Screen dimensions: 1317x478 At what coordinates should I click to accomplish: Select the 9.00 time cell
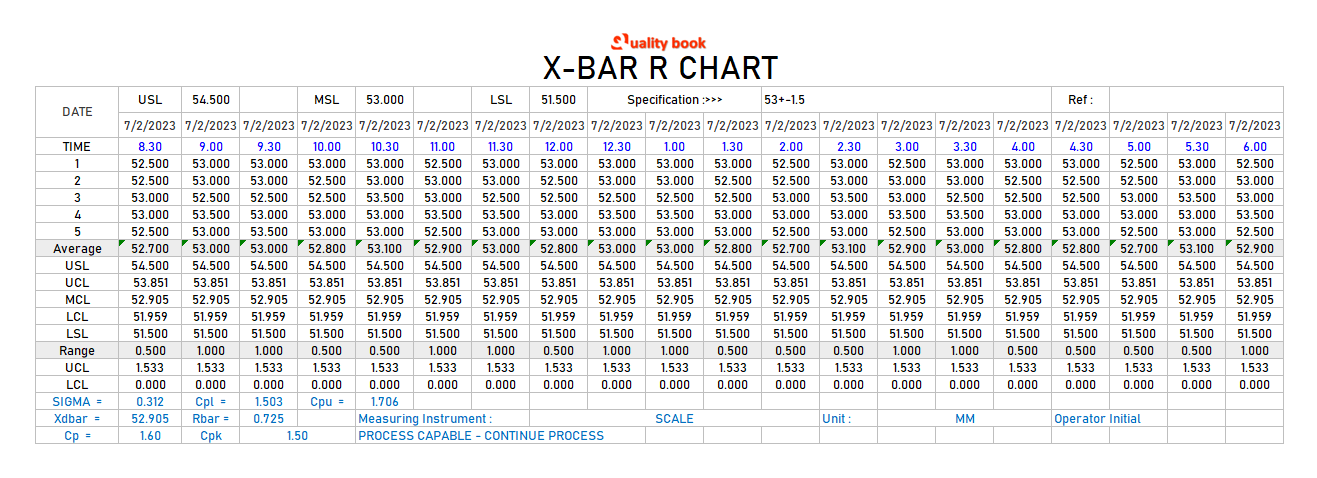(211, 146)
